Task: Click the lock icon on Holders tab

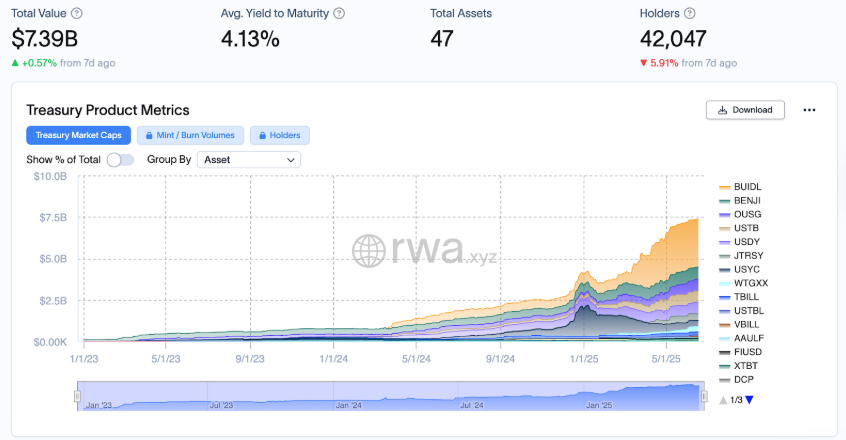Action: [x=262, y=135]
